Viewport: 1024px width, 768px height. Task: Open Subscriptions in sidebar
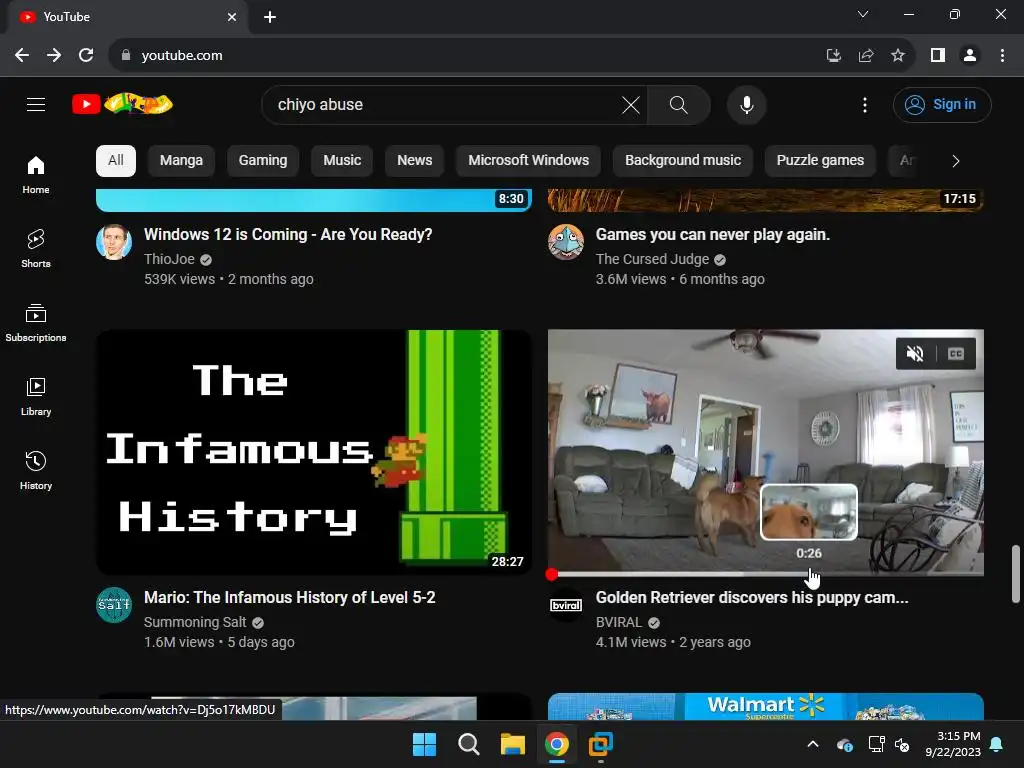pos(36,323)
